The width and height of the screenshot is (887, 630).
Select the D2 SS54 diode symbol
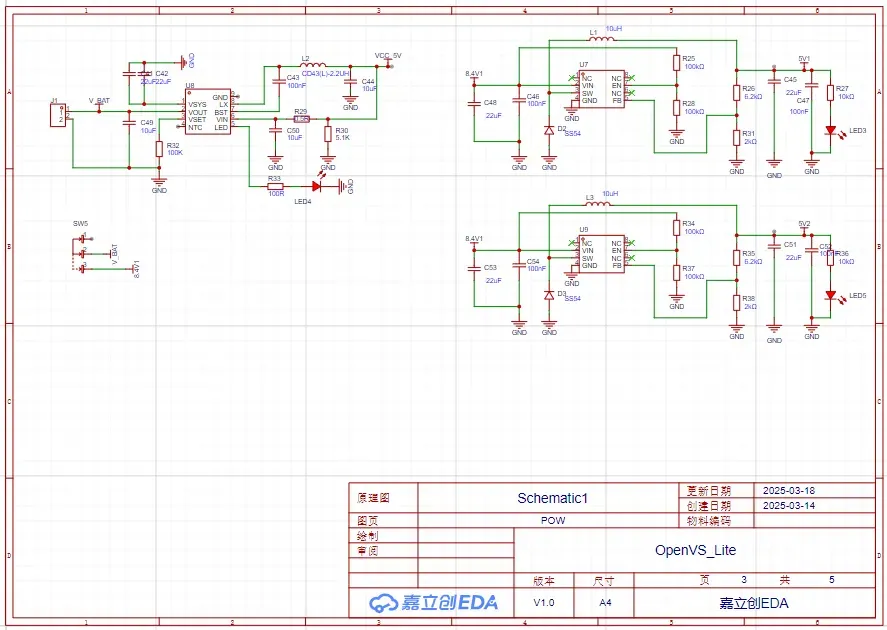(x=548, y=131)
